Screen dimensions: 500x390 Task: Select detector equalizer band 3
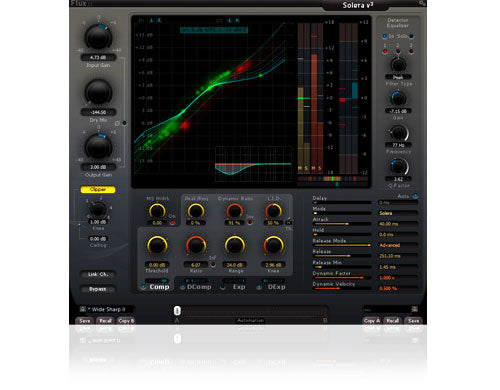pos(411,52)
